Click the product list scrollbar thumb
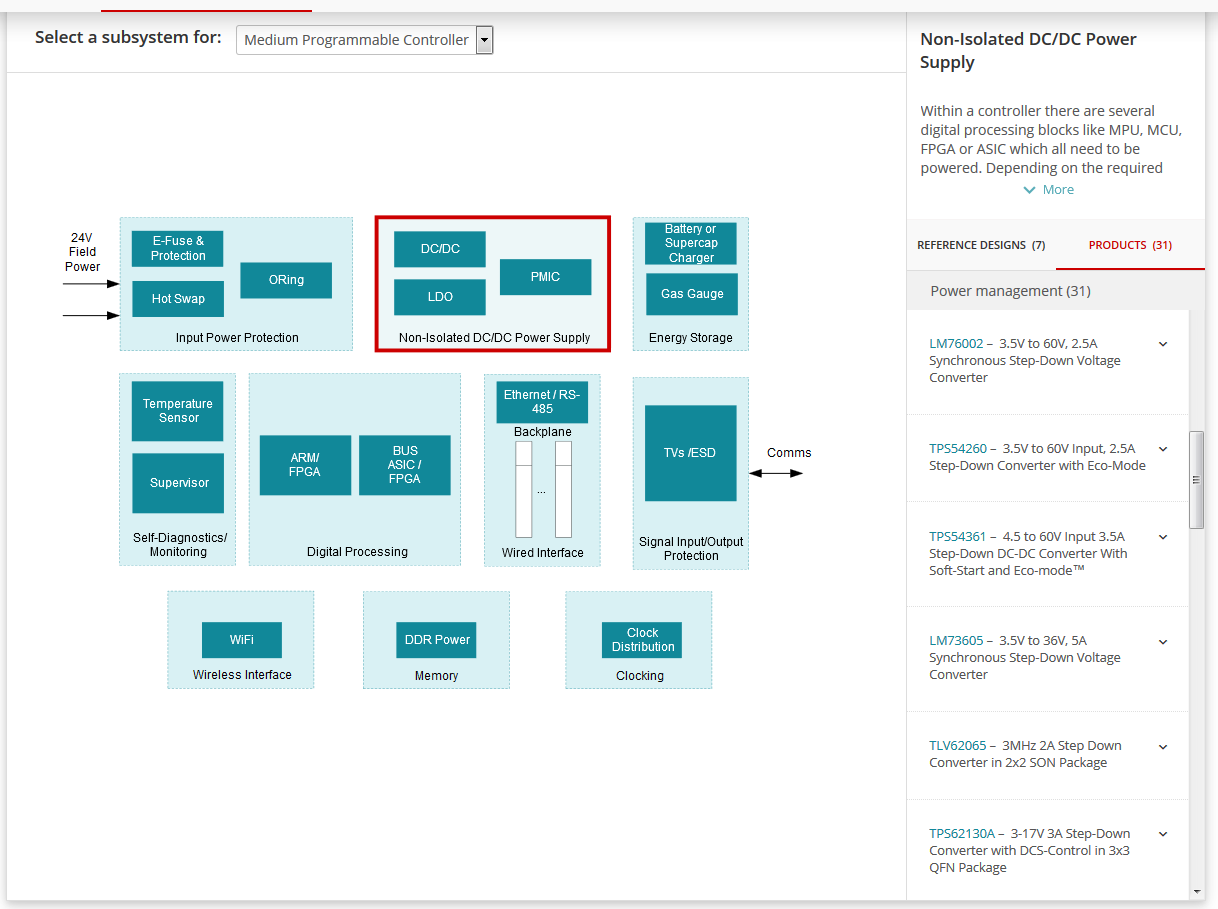 tap(1197, 480)
